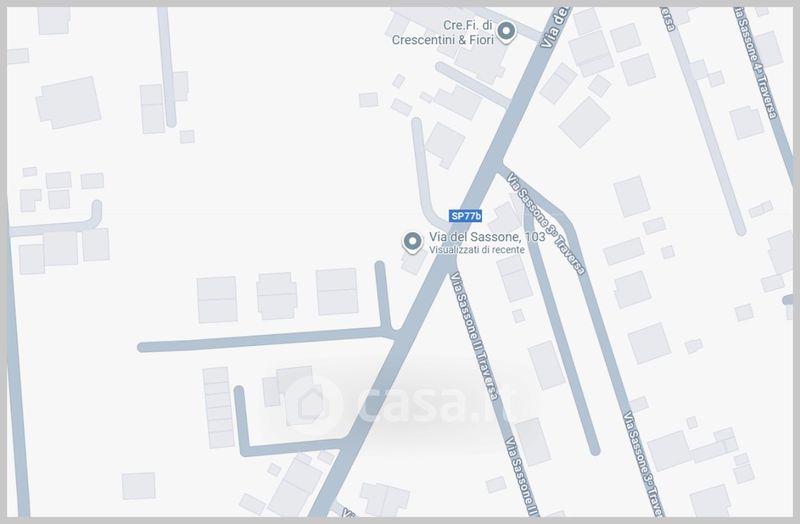Click the curved driveway north of the pin
The image size is (800, 524).
pos(426,176)
